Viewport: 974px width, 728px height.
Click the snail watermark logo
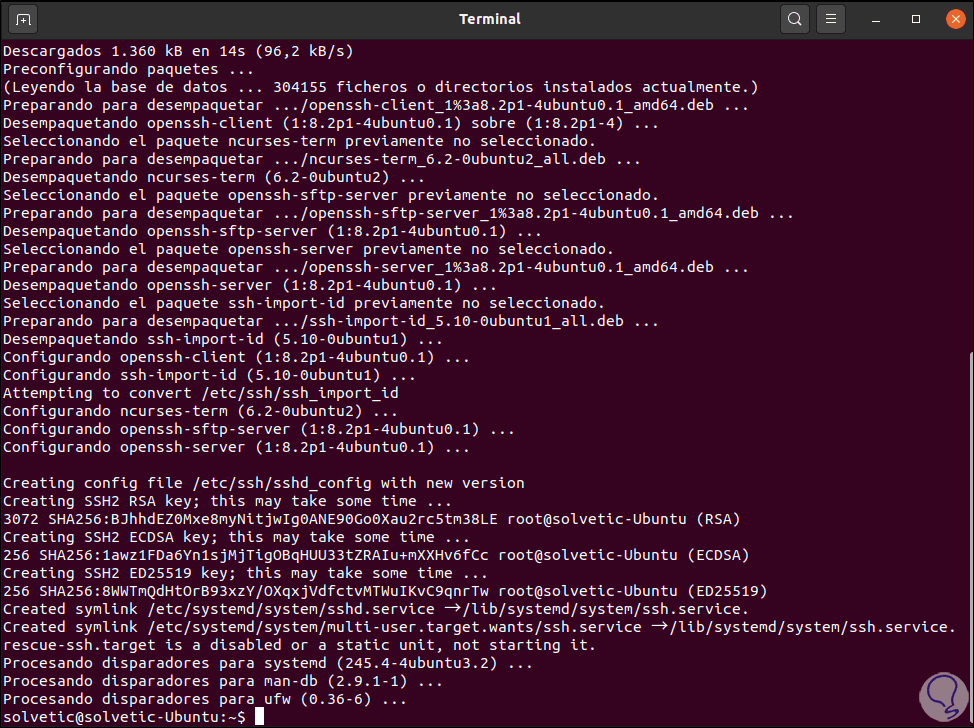[x=941, y=697]
